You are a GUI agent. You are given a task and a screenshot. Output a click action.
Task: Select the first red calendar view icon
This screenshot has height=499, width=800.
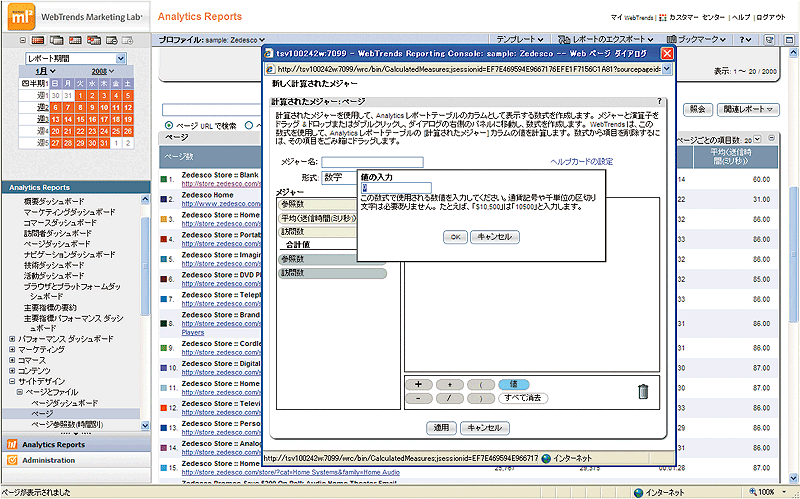click(37, 40)
